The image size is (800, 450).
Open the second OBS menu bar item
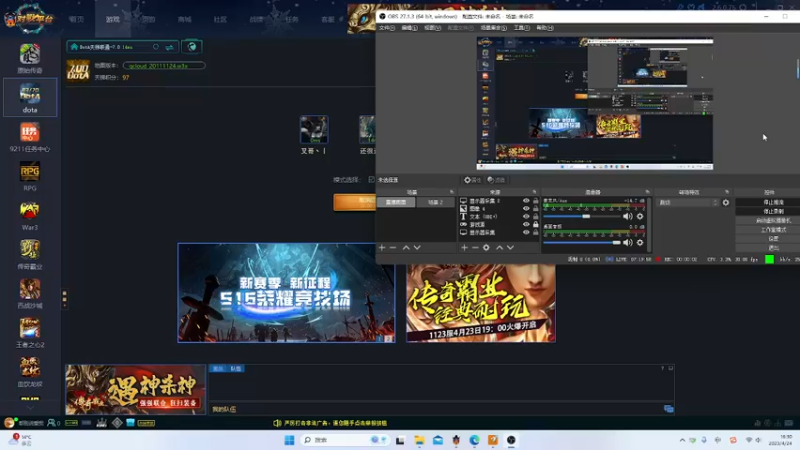409,28
